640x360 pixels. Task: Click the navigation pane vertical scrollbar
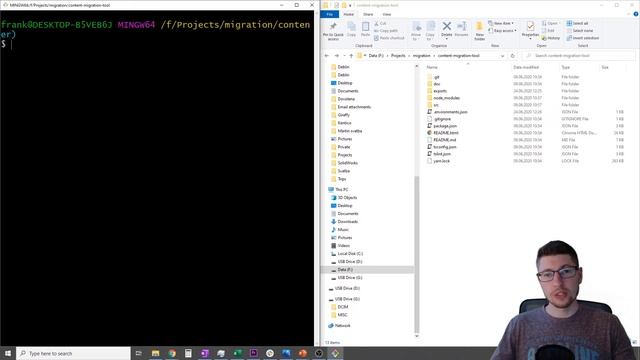click(x=417, y=255)
